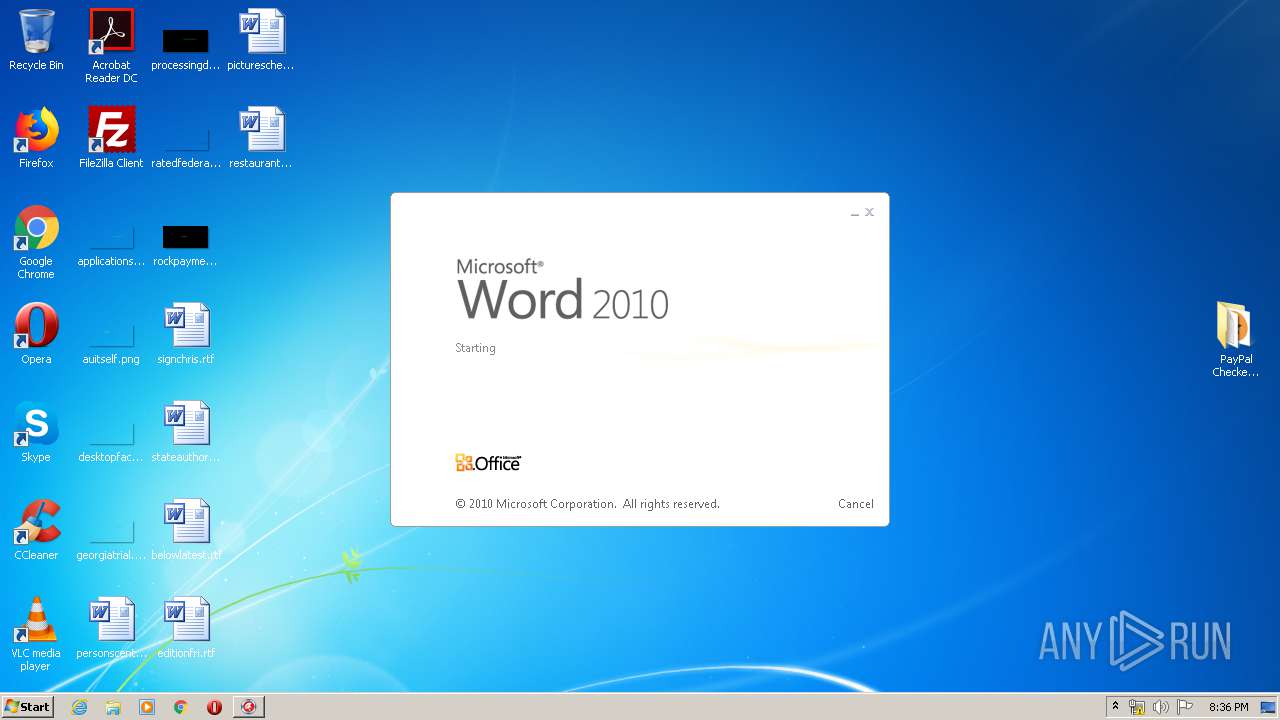Select the belowlatest.rtf document
The height and width of the screenshot is (720, 1280).
click(x=186, y=530)
